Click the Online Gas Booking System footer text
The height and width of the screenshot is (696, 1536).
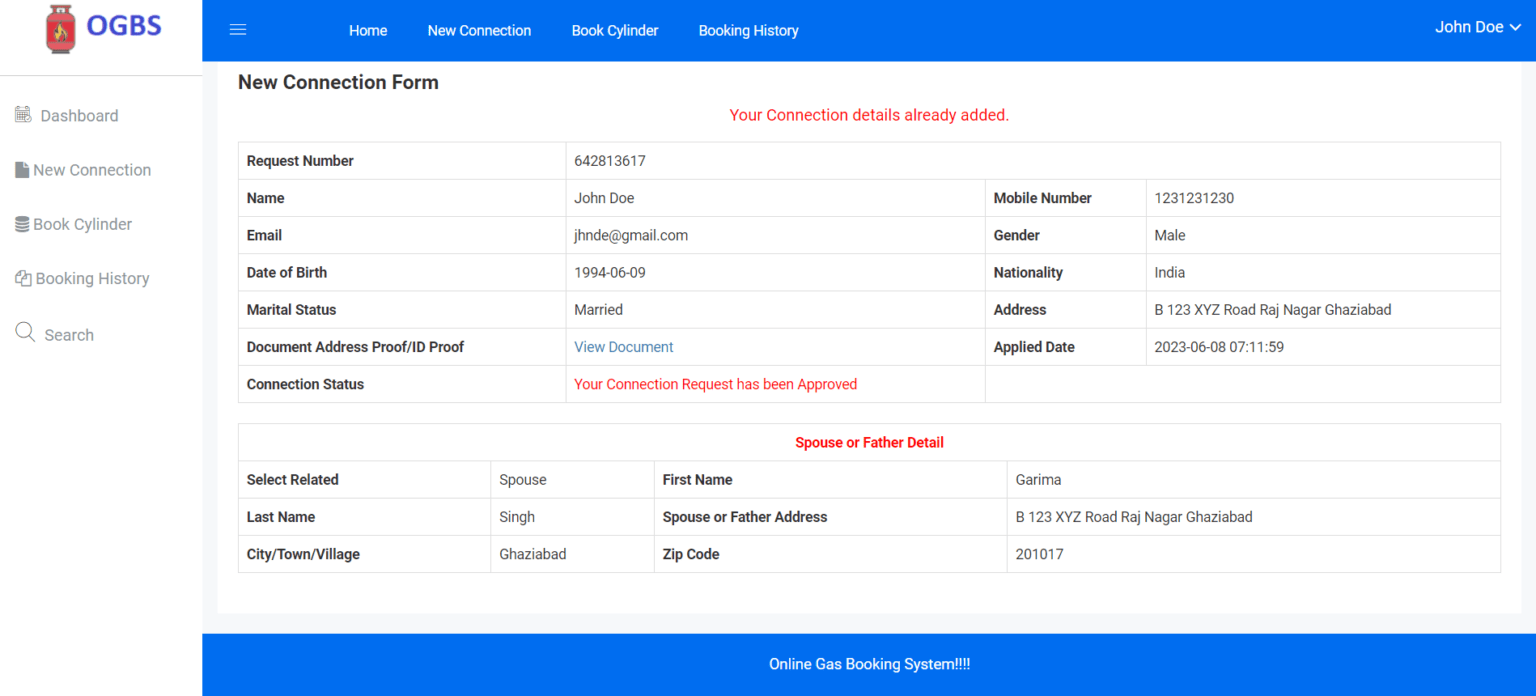point(868,664)
